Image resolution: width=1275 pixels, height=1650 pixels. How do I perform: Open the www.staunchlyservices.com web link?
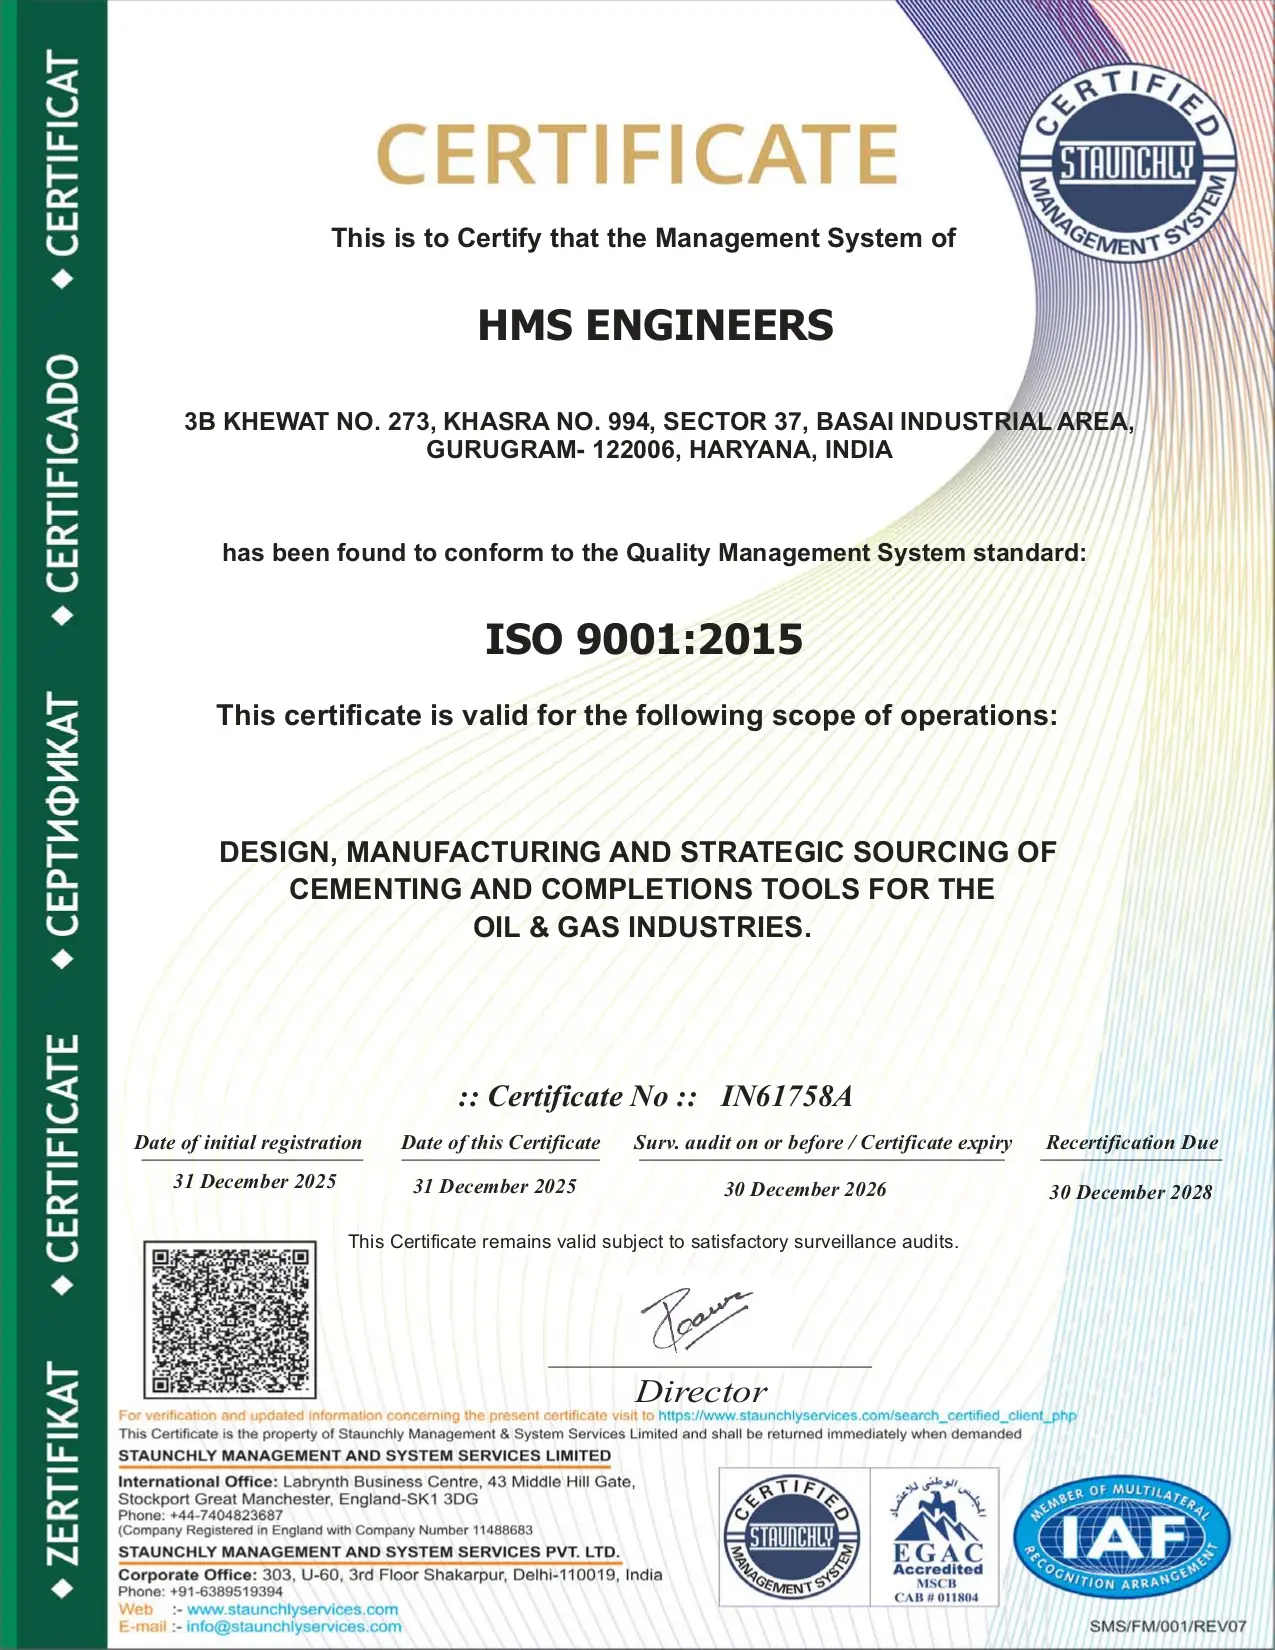[292, 1609]
